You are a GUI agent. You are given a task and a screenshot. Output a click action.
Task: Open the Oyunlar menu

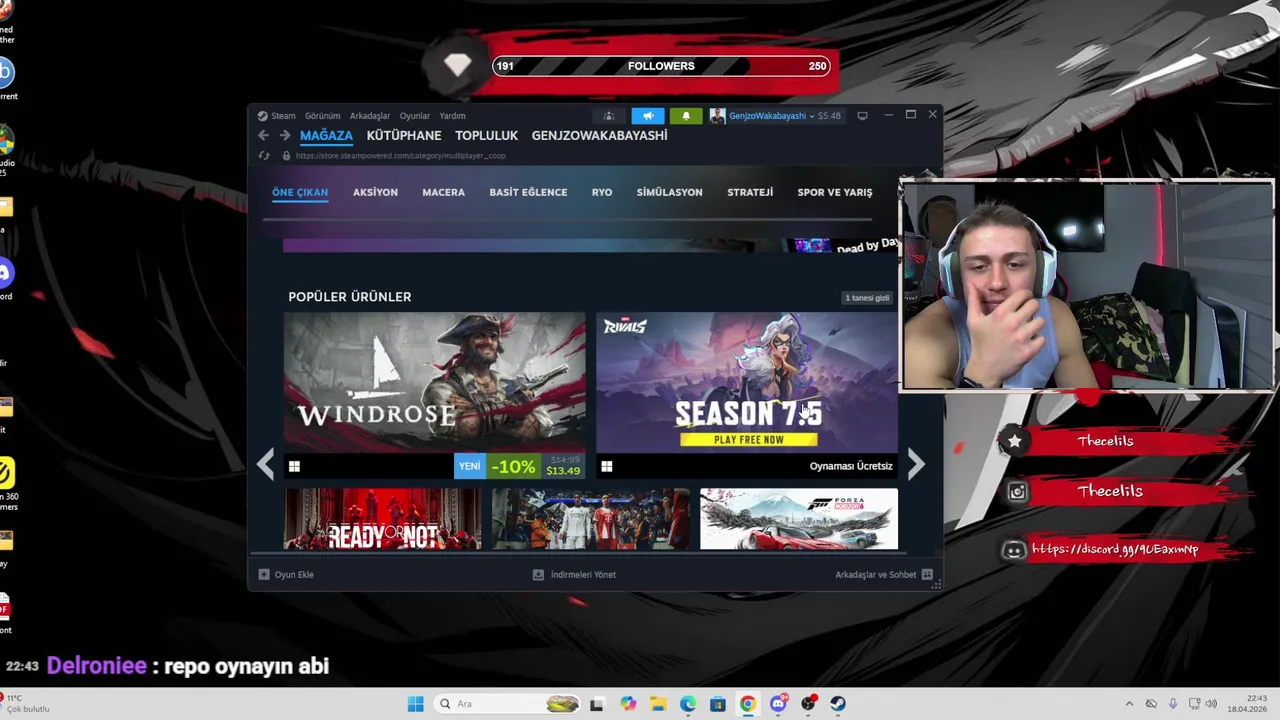[x=415, y=116]
